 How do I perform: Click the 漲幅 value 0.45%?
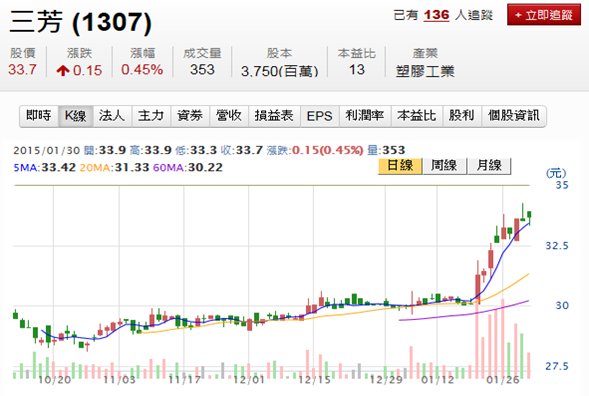[142, 70]
